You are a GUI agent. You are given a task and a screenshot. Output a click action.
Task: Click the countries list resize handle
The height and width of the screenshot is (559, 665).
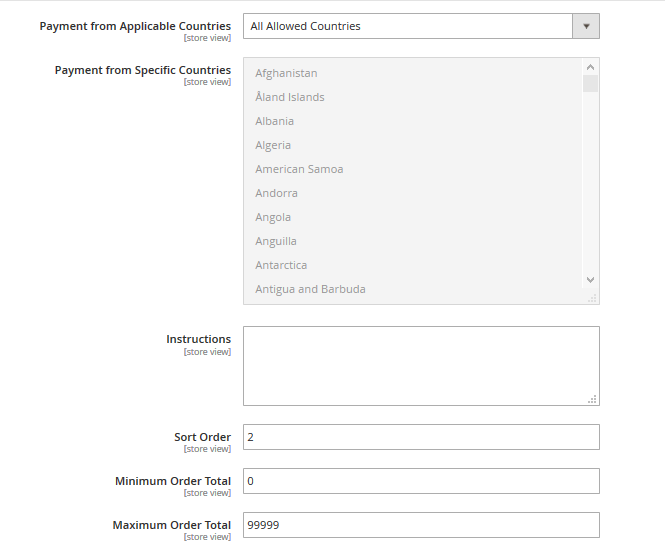pos(592,297)
